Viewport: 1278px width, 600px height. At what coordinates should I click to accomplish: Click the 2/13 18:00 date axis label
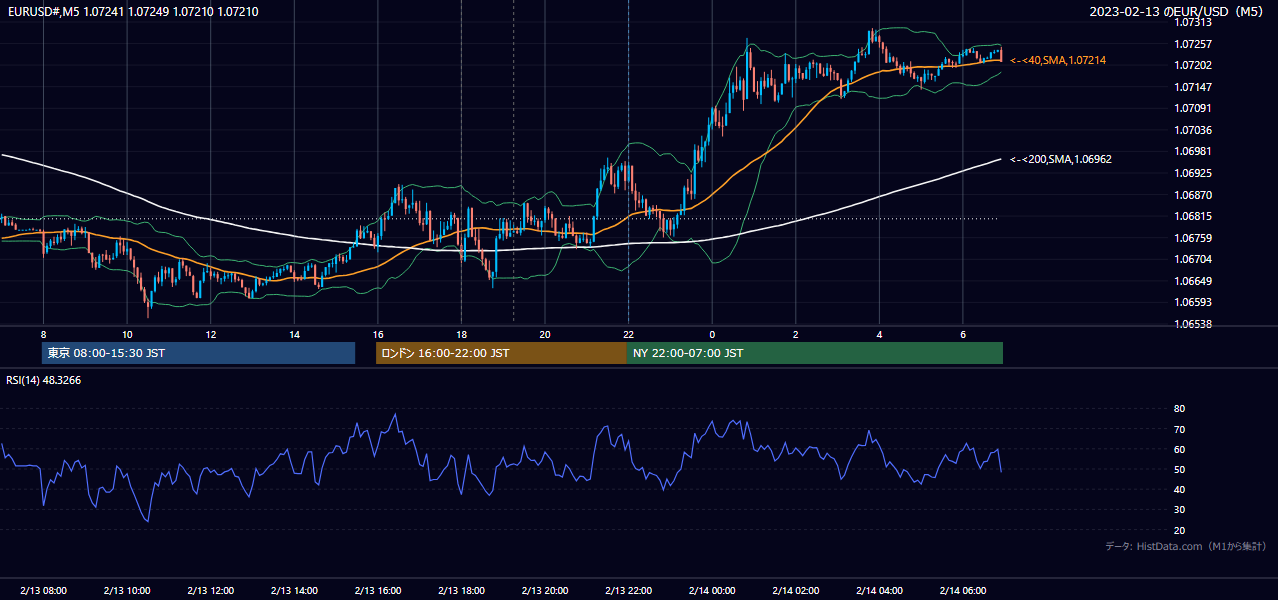point(461,590)
